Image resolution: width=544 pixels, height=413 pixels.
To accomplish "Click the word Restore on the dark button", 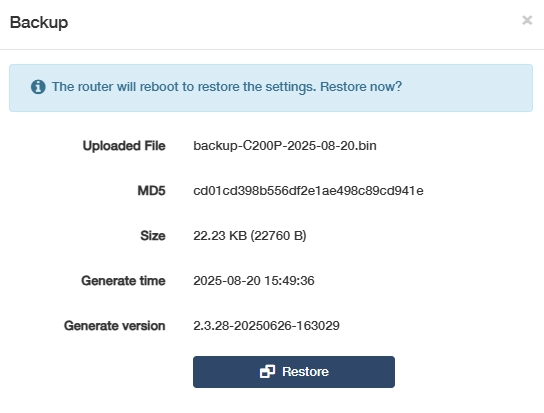I will [x=305, y=372].
